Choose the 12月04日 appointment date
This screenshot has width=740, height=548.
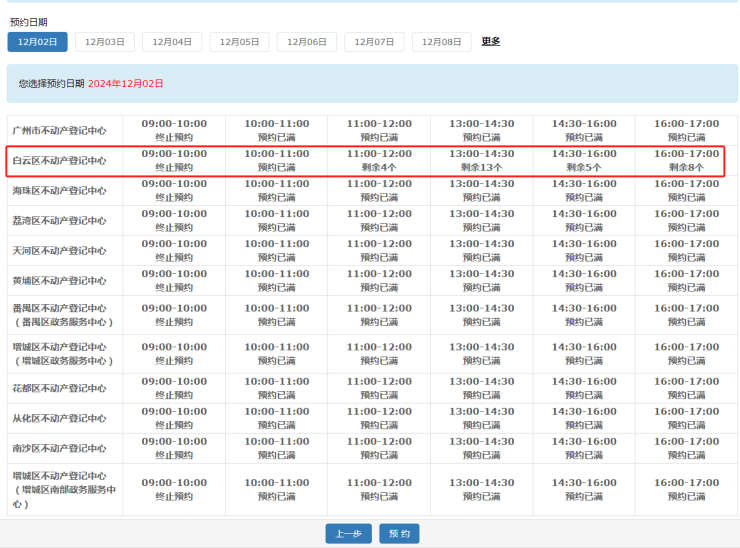pyautogui.click(x=172, y=42)
